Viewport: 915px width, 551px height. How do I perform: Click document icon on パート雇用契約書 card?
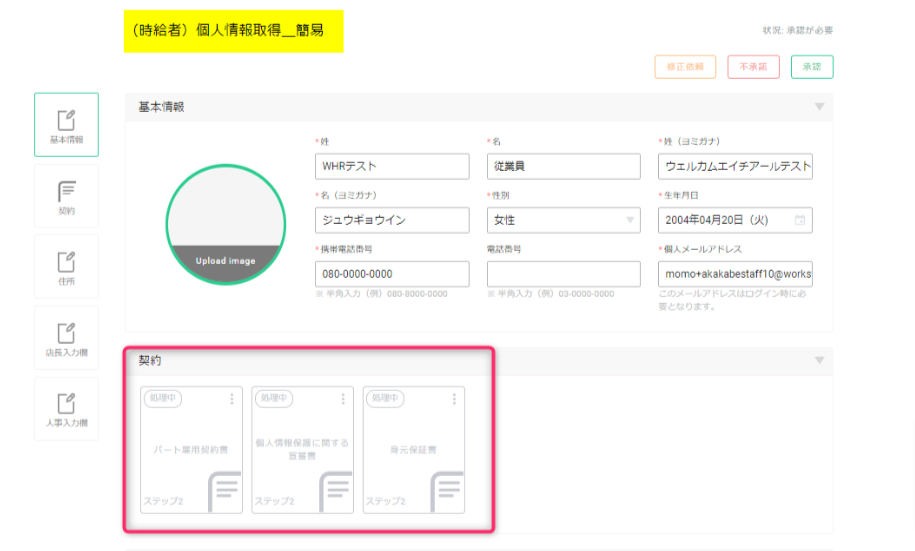click(225, 491)
